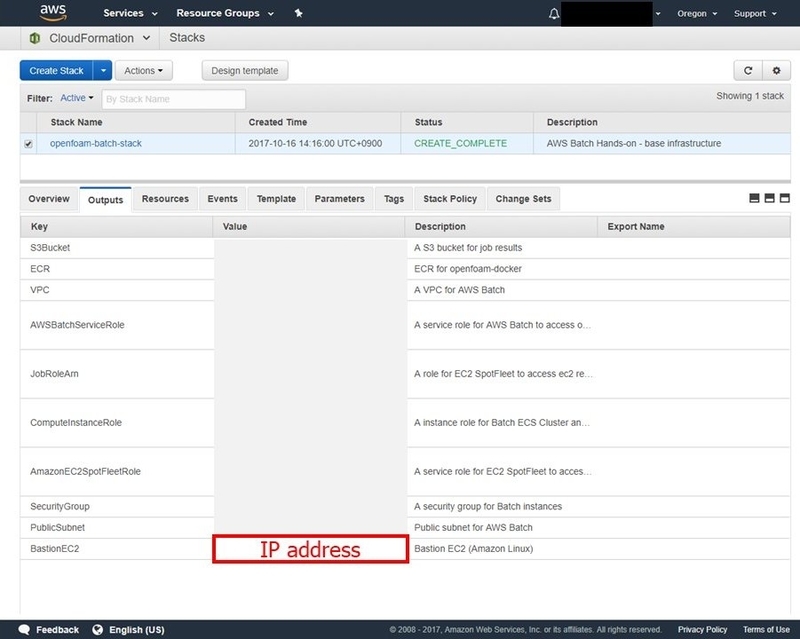Switch to the Tags tab
This screenshot has height=639, width=800.
[394, 199]
